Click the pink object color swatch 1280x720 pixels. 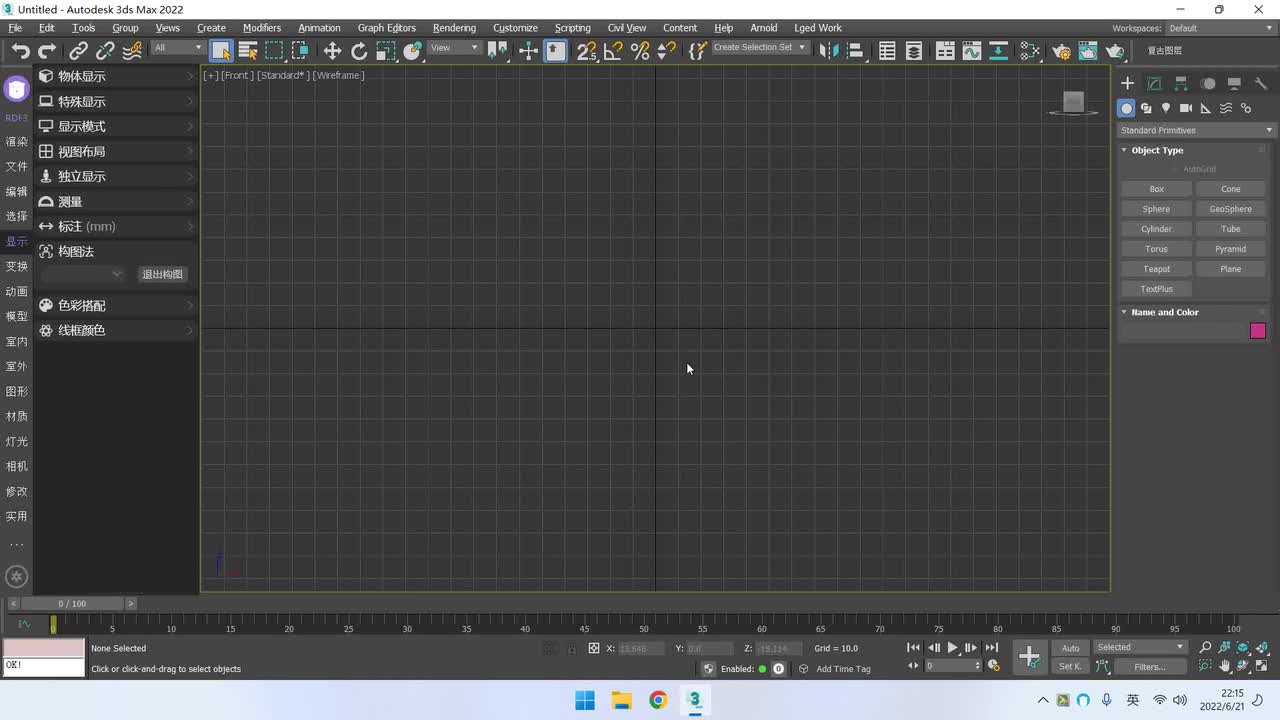pos(1258,331)
